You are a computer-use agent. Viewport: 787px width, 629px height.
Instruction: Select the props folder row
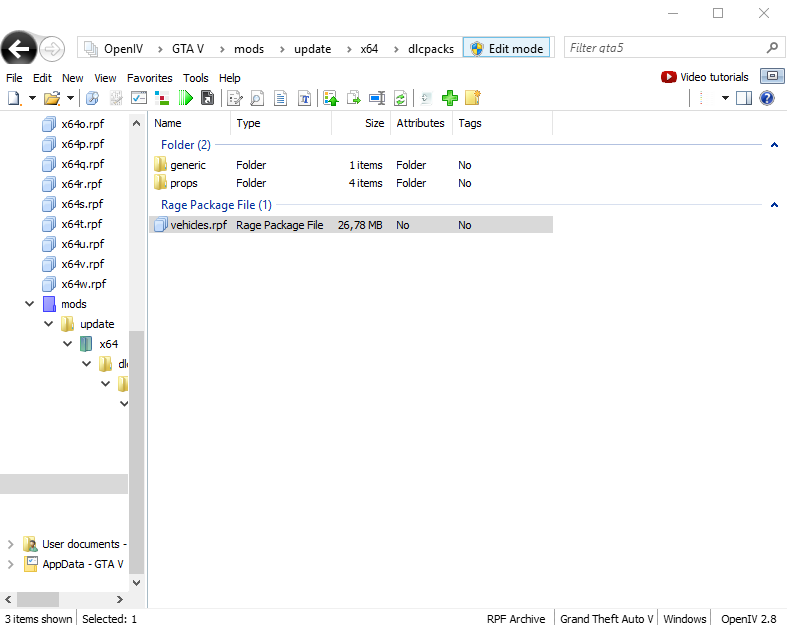click(351, 183)
